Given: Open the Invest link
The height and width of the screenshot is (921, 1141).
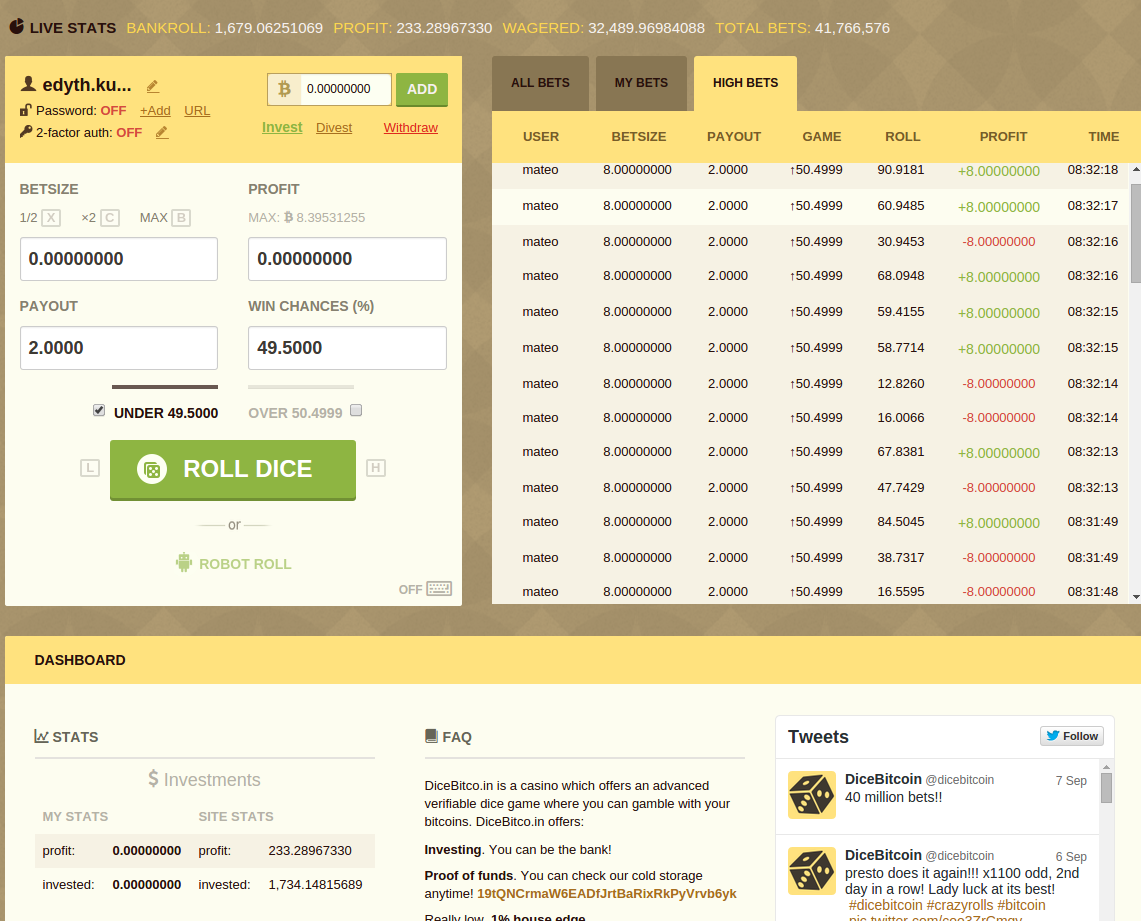Looking at the screenshot, I should pos(282,127).
